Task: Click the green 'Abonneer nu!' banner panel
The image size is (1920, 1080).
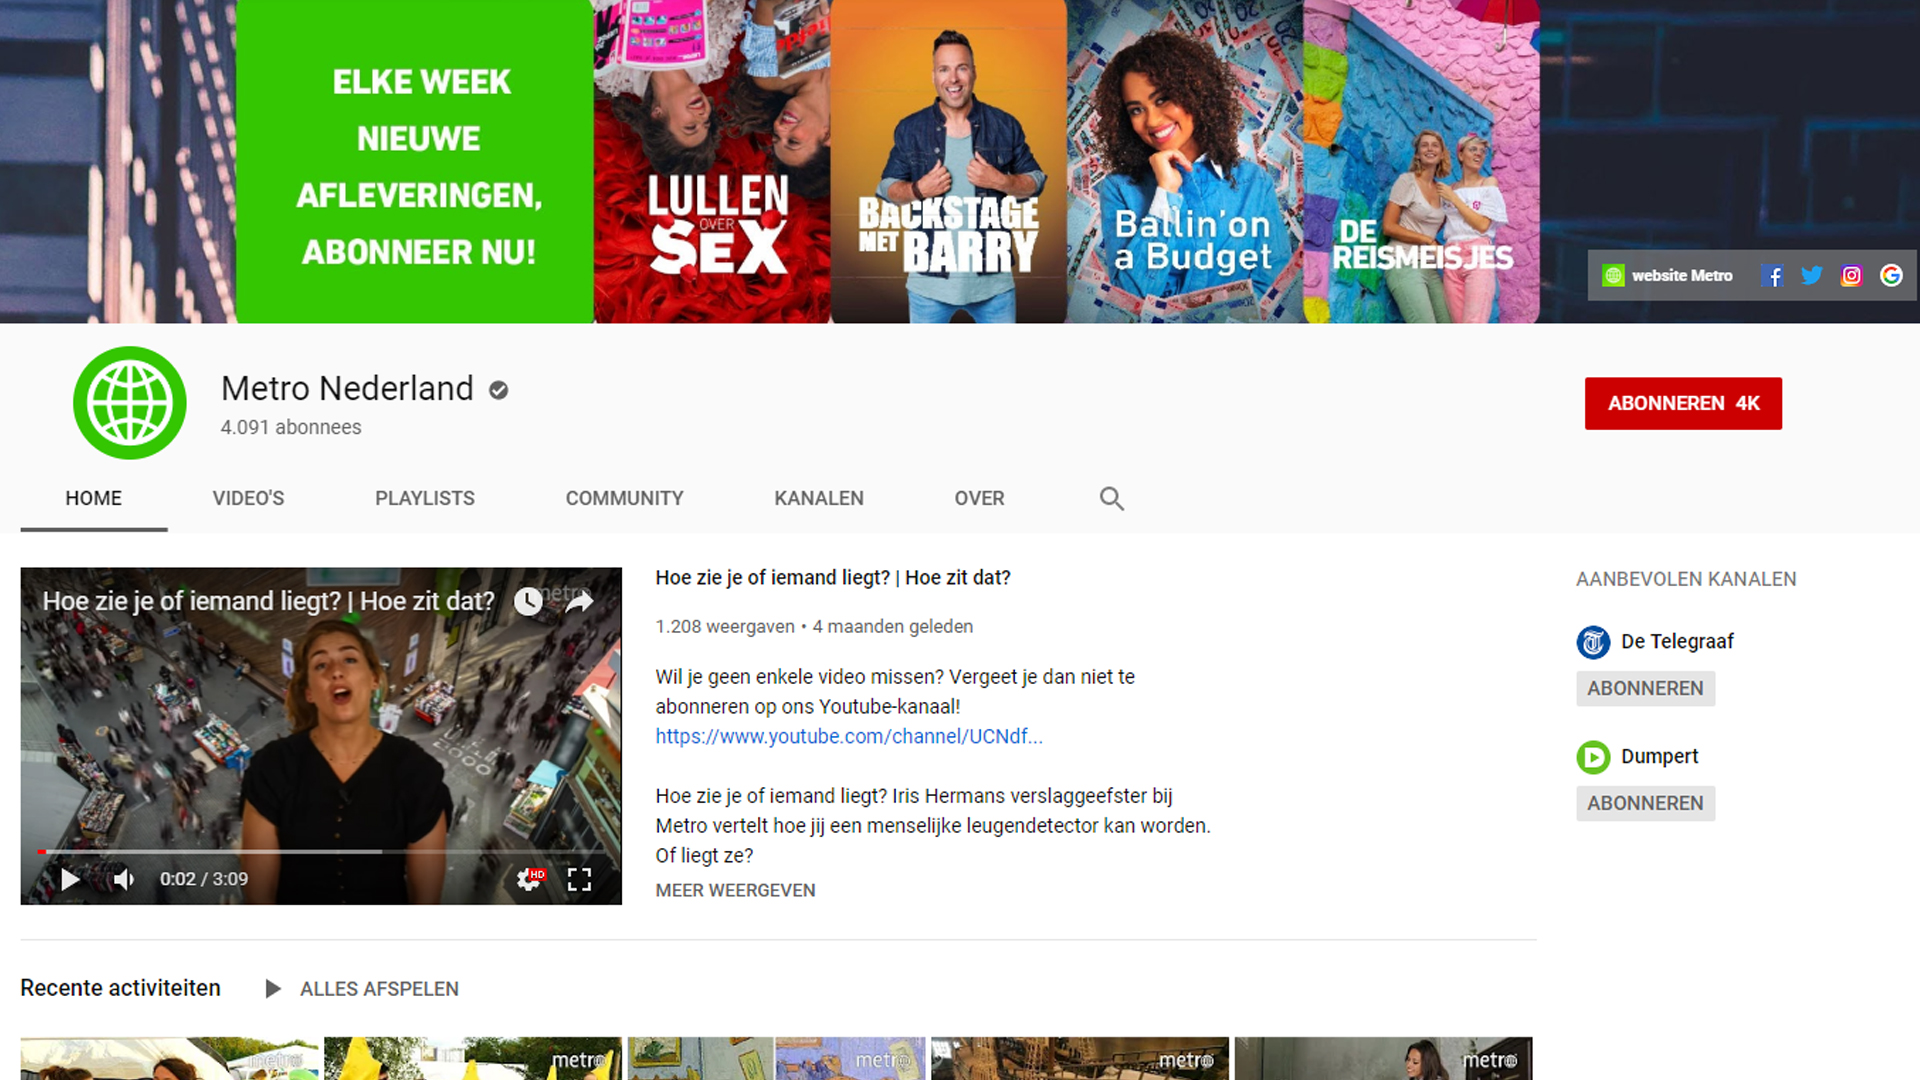Action: pos(415,161)
